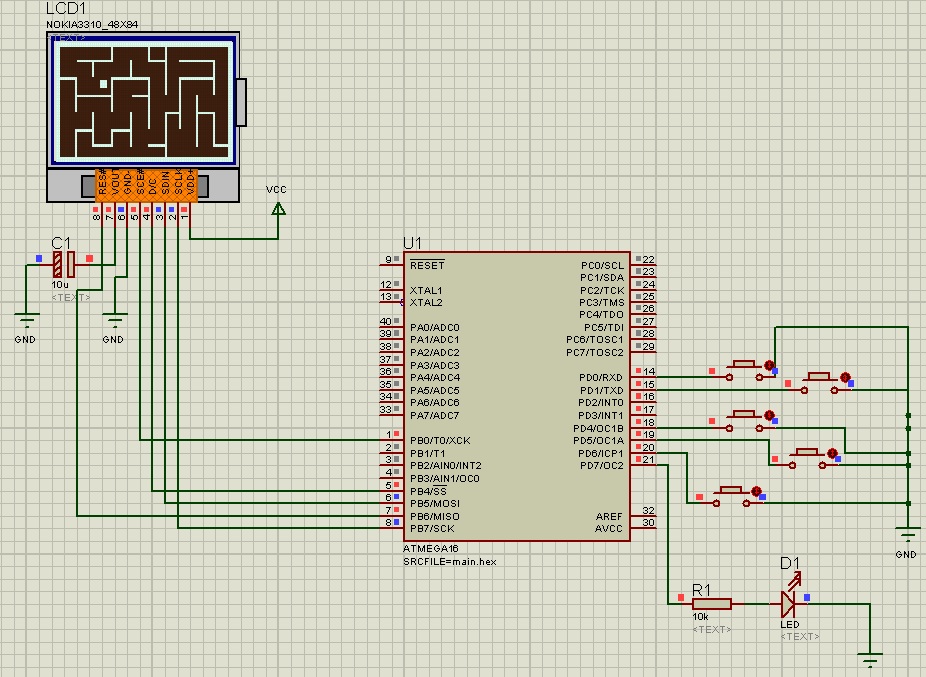926x677 pixels.
Task: Click the C1 reference label
Action: pyautogui.click(x=61, y=243)
